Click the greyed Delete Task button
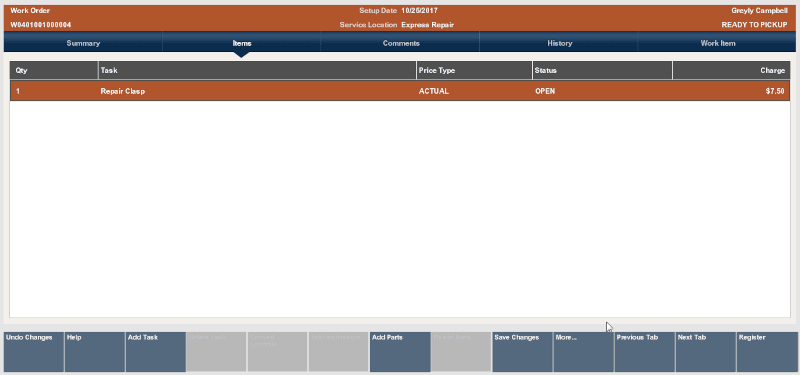 click(x=216, y=352)
